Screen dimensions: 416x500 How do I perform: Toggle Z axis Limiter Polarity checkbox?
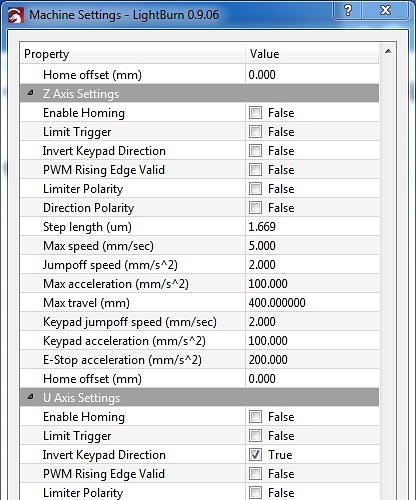click(255, 189)
